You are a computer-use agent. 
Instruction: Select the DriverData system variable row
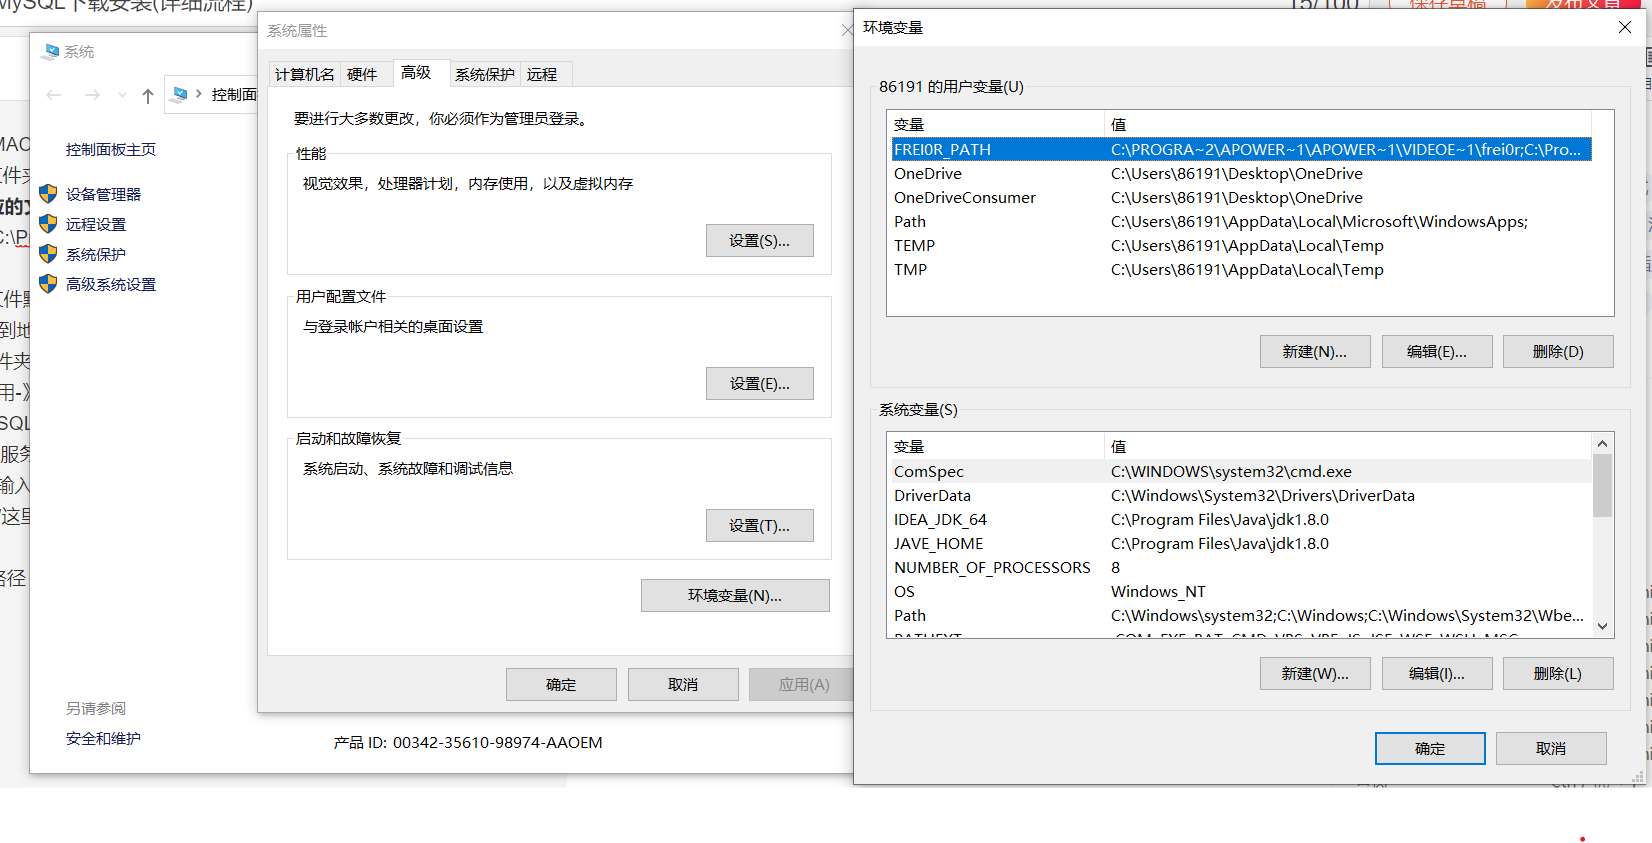pyautogui.click(x=1241, y=496)
